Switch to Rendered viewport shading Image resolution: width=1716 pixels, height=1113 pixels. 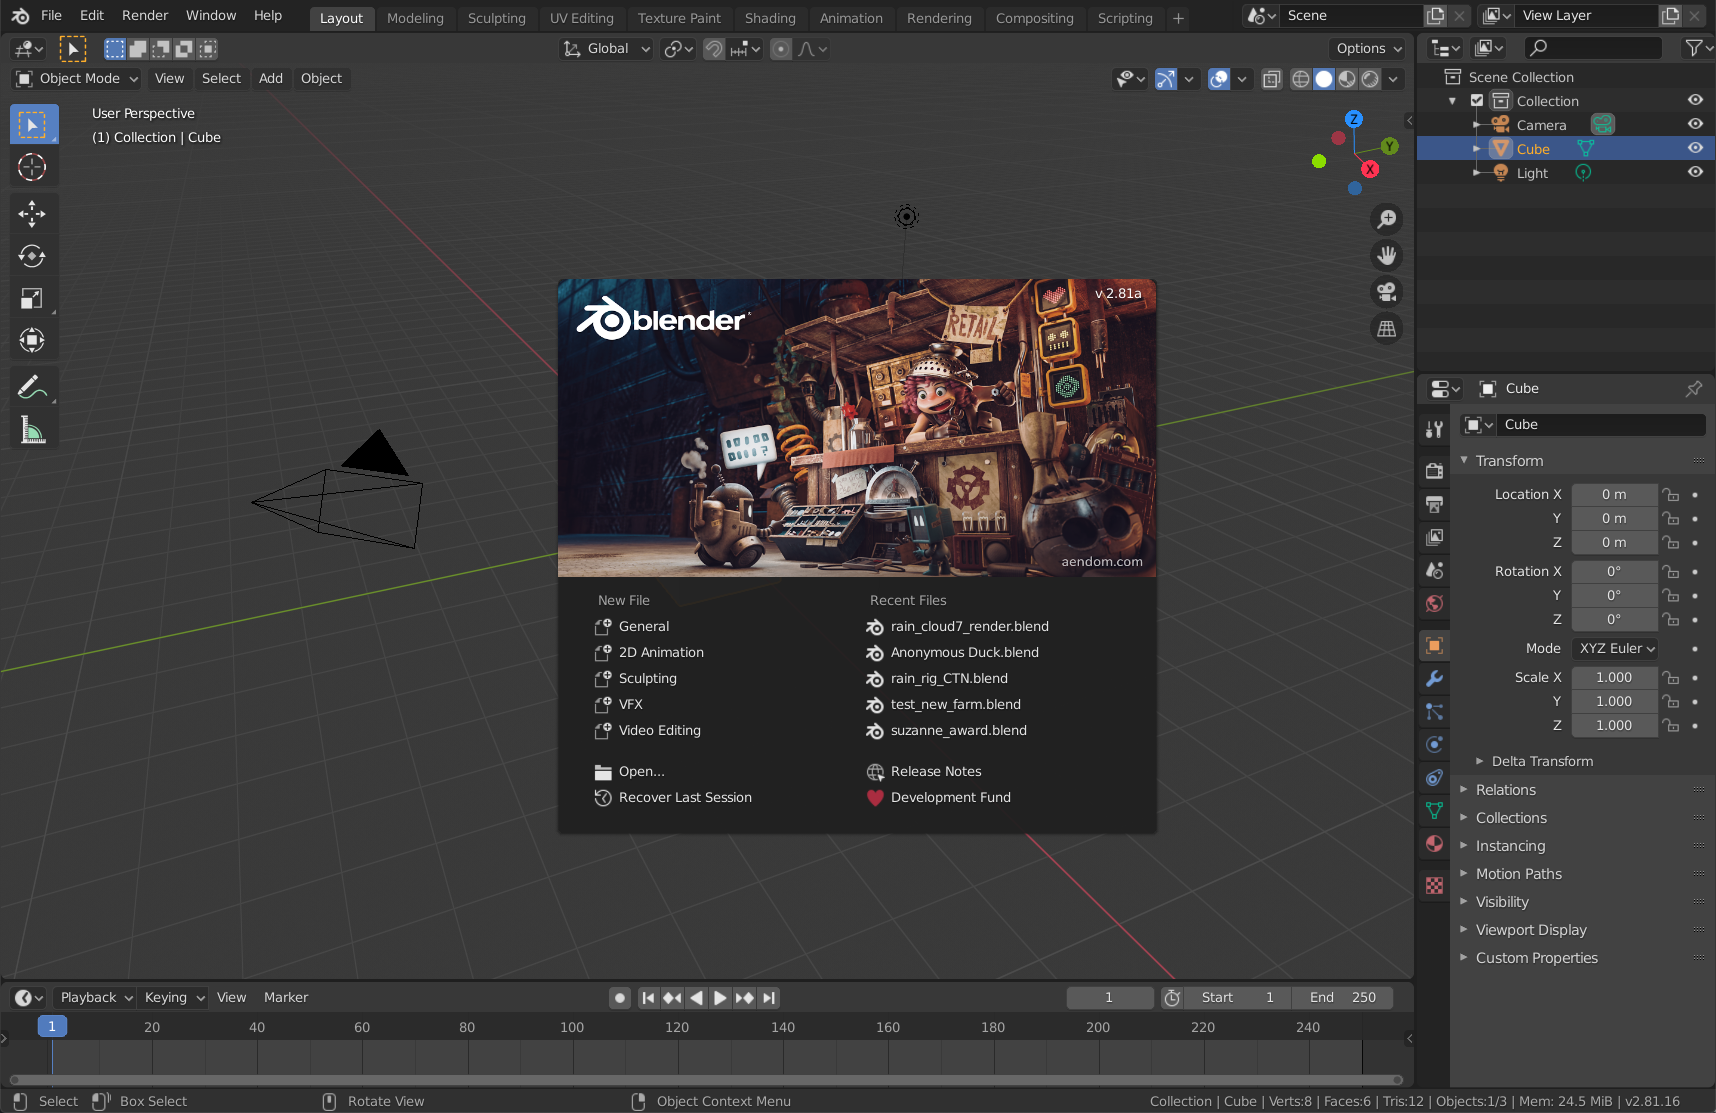[x=1371, y=79]
